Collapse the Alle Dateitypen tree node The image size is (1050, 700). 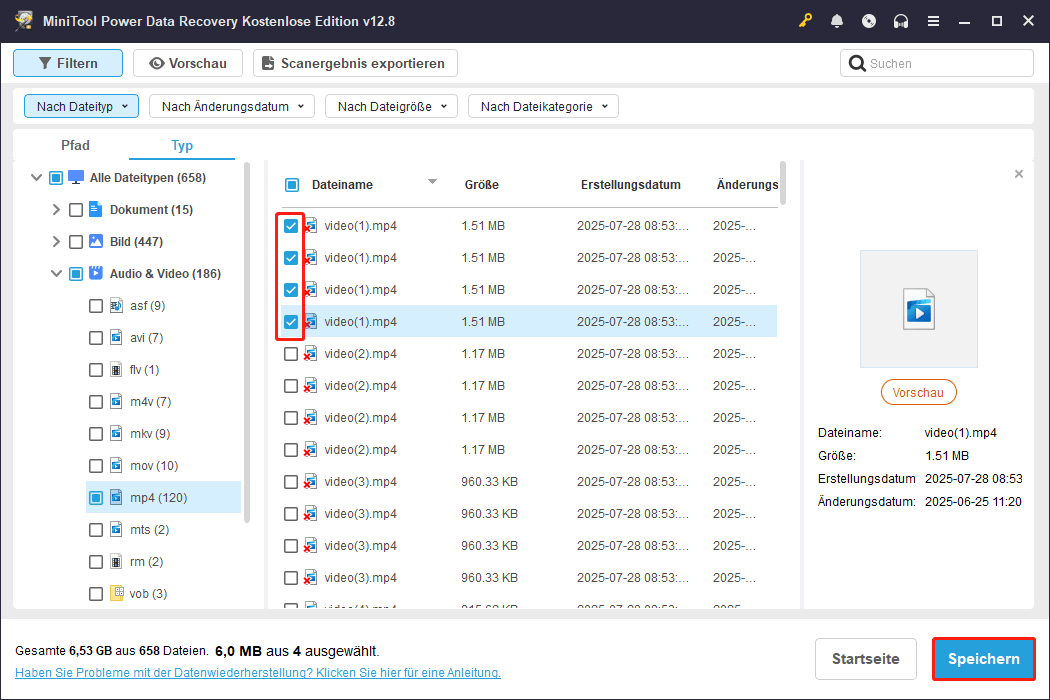click(36, 178)
